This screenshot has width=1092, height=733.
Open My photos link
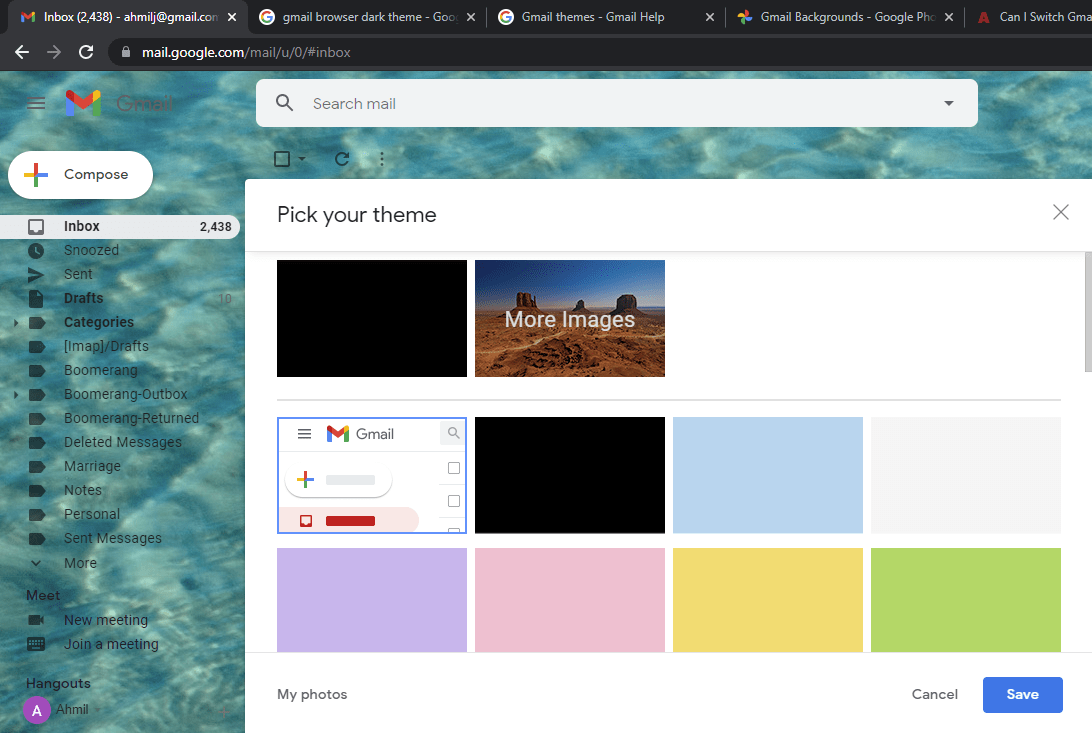click(312, 695)
